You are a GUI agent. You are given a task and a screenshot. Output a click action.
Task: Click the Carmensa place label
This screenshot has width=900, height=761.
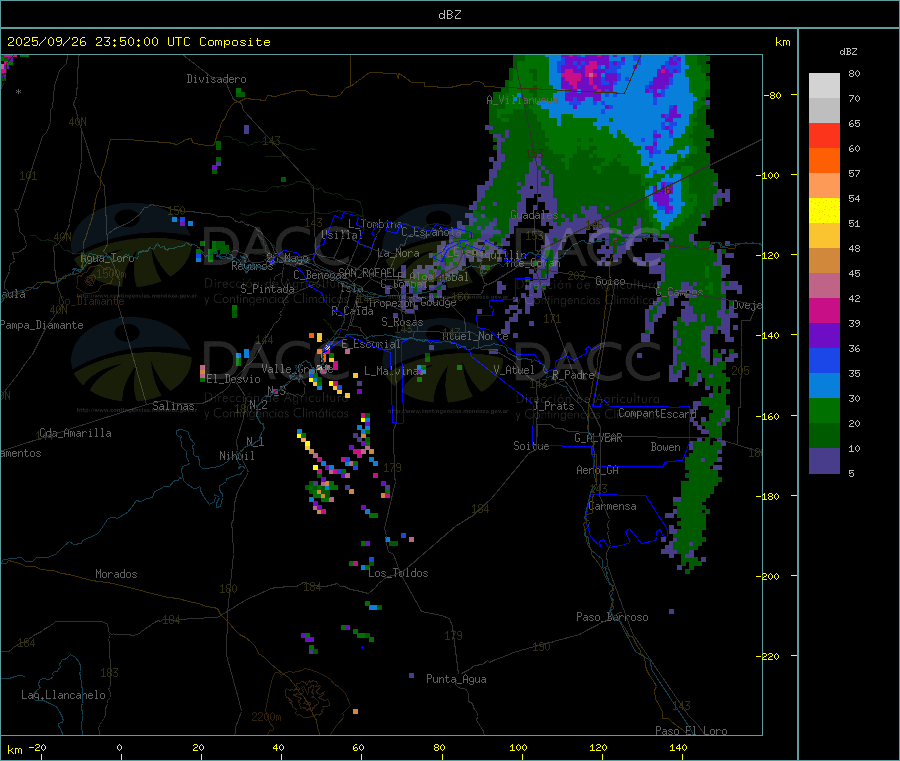[x=612, y=507]
